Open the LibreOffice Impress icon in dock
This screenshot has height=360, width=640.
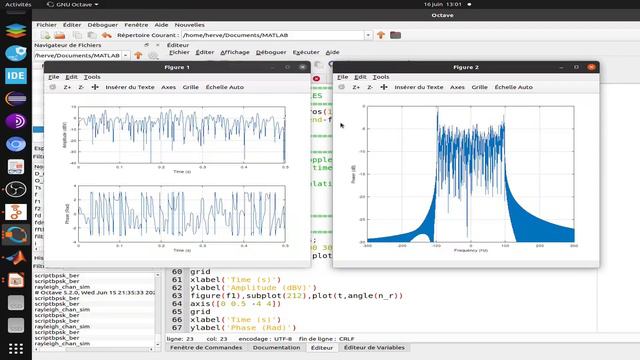pos(16,280)
